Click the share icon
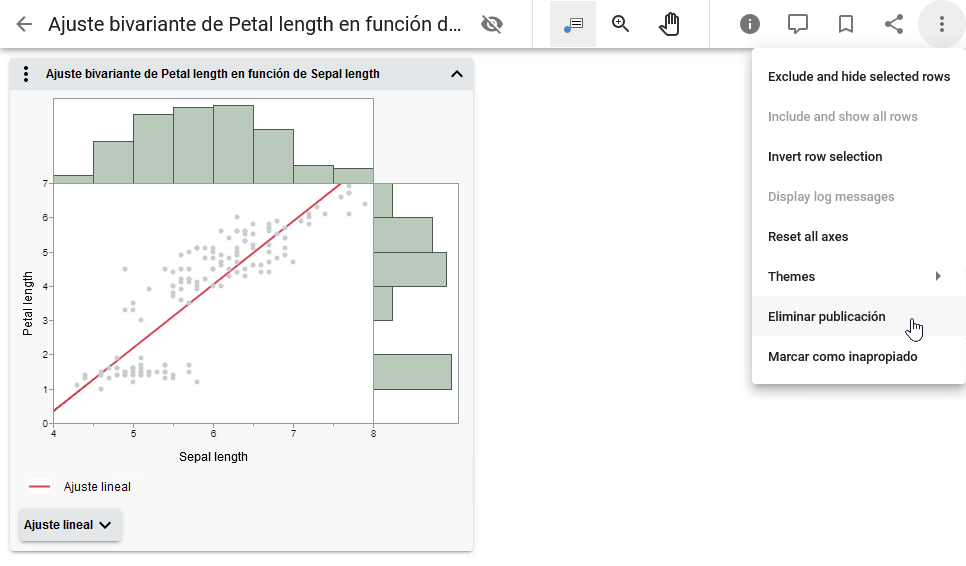Image resolution: width=966 pixels, height=566 pixels. 894,24
